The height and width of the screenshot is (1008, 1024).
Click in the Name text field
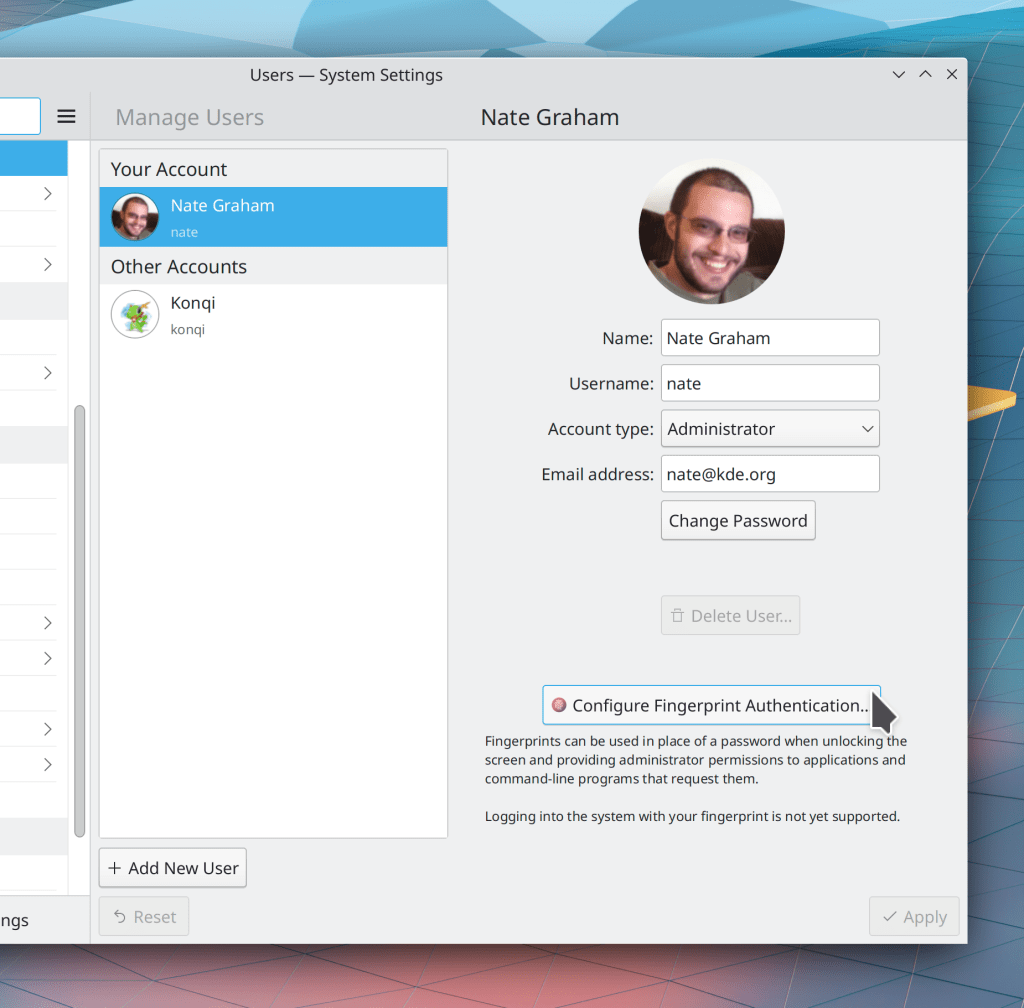pos(769,338)
